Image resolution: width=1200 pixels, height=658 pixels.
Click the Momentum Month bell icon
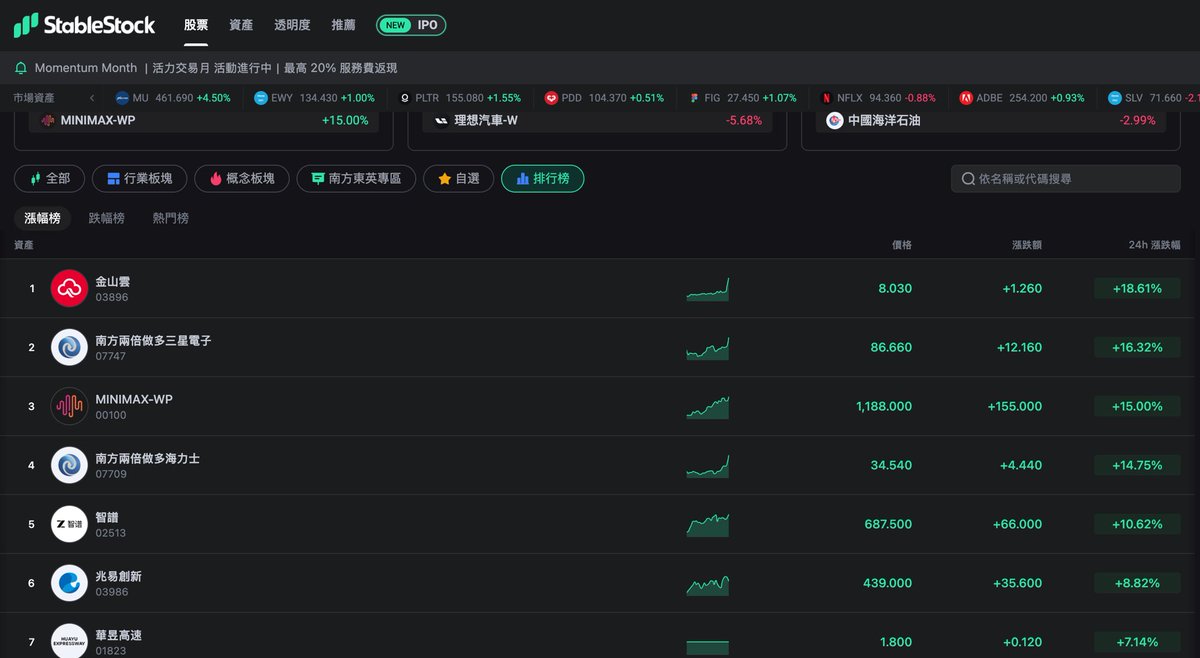coord(21,68)
